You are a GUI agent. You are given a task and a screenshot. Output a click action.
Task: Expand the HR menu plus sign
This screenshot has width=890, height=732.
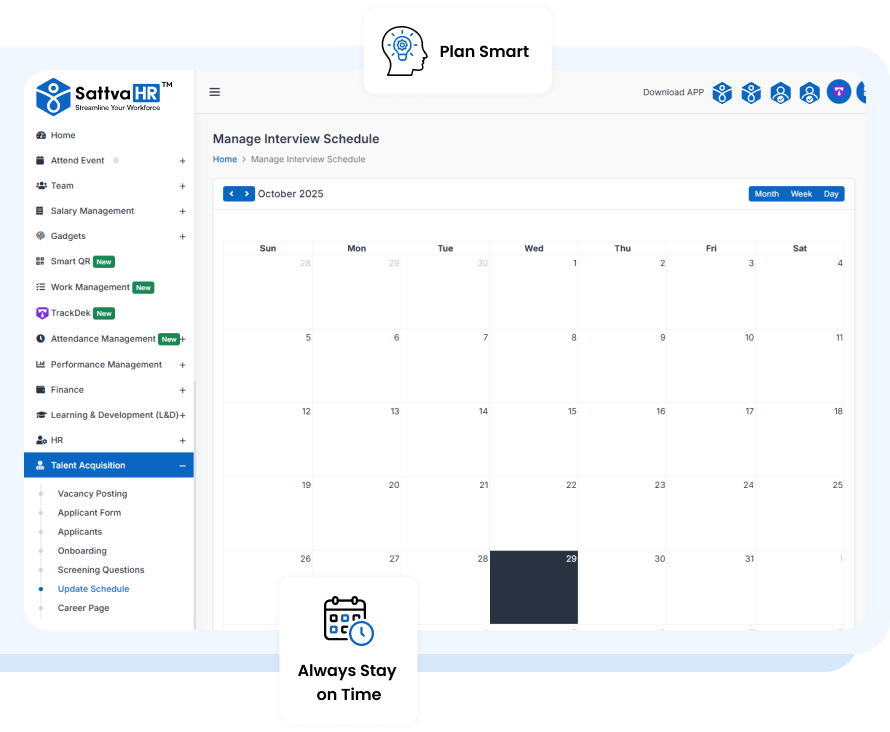[x=182, y=440]
